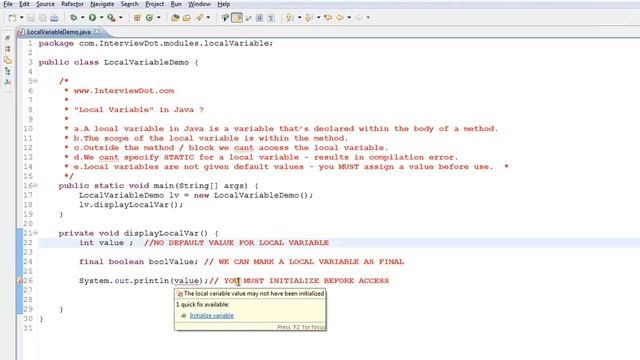Open the Debug configurations dropdown arrow
640x360 pixels.
82,18
